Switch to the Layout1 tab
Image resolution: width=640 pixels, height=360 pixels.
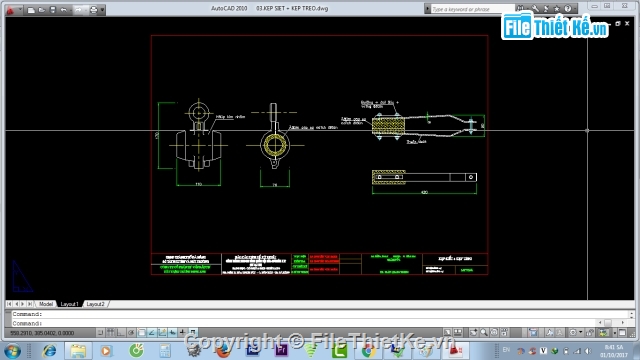coord(69,304)
